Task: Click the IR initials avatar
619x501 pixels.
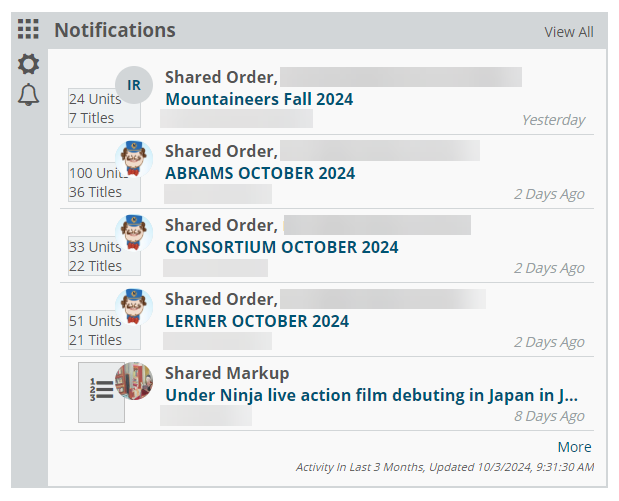Action: 134,85
